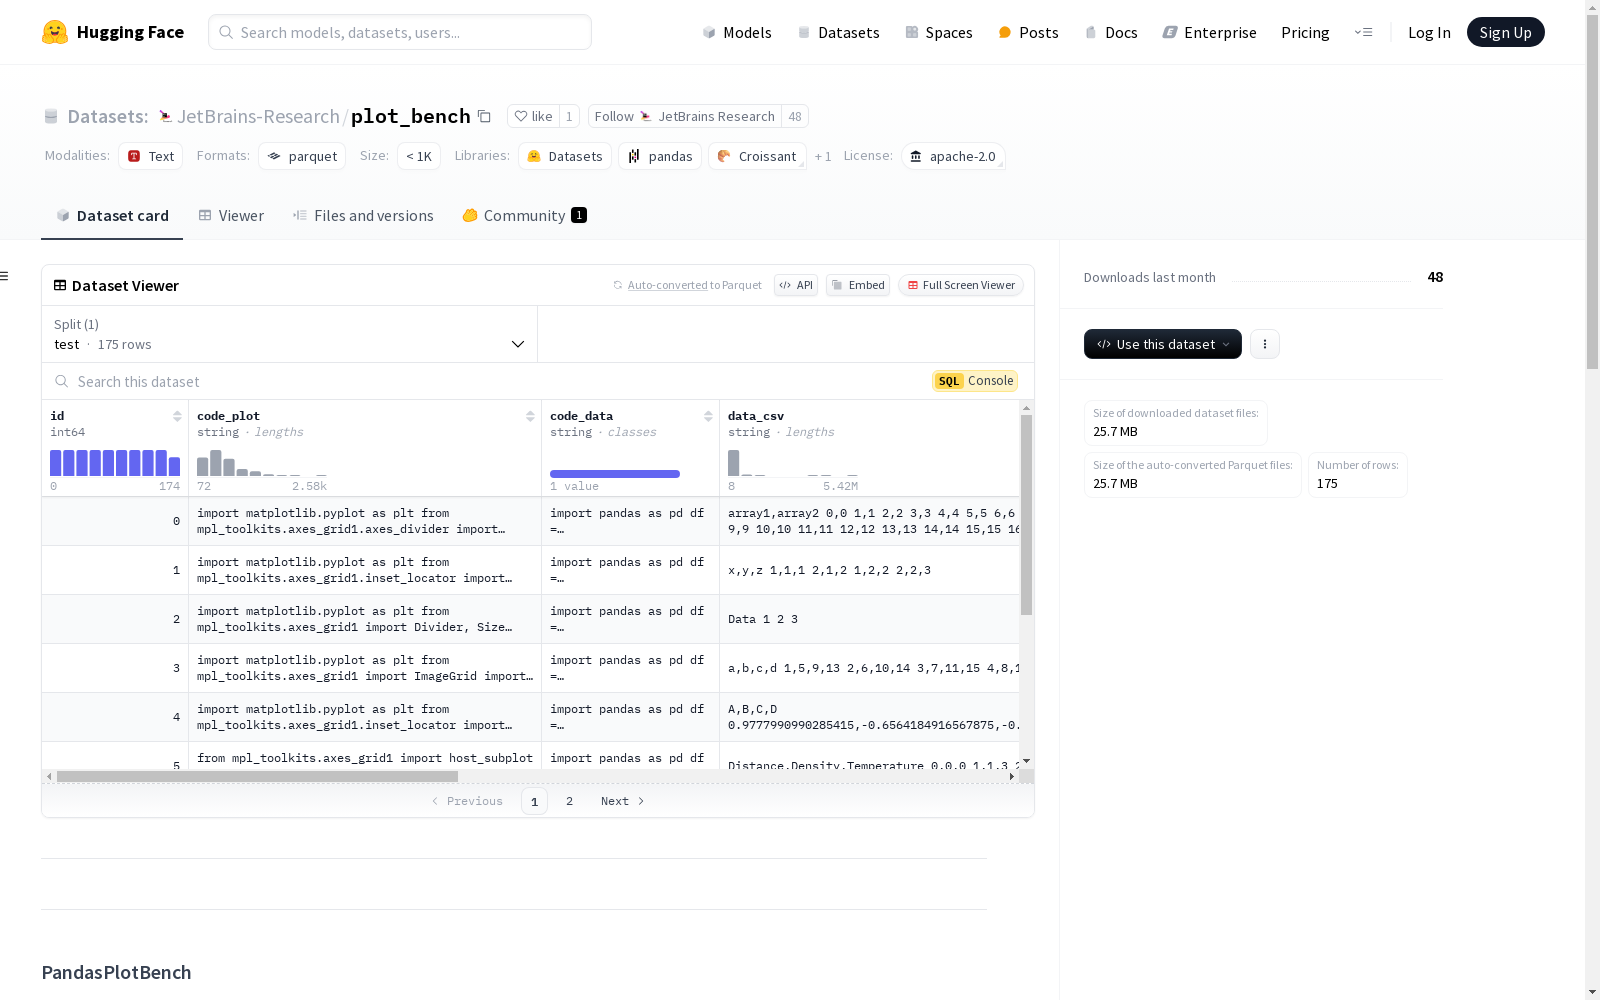Viewport: 1600px width, 1000px height.
Task: Click the Log In link
Action: pos(1429,32)
